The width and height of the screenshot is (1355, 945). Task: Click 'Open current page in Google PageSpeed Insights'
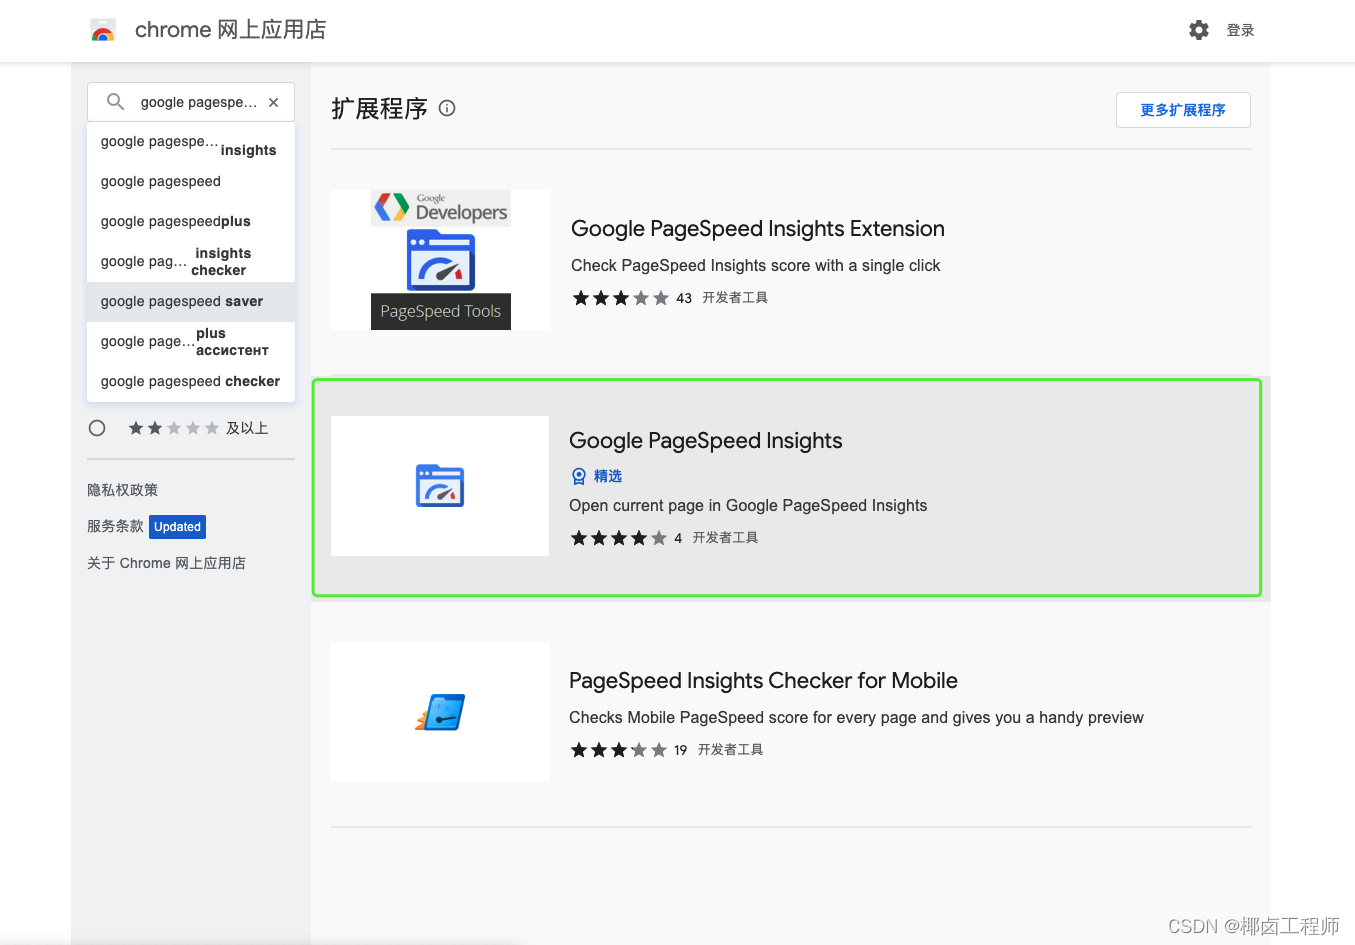[x=748, y=505]
